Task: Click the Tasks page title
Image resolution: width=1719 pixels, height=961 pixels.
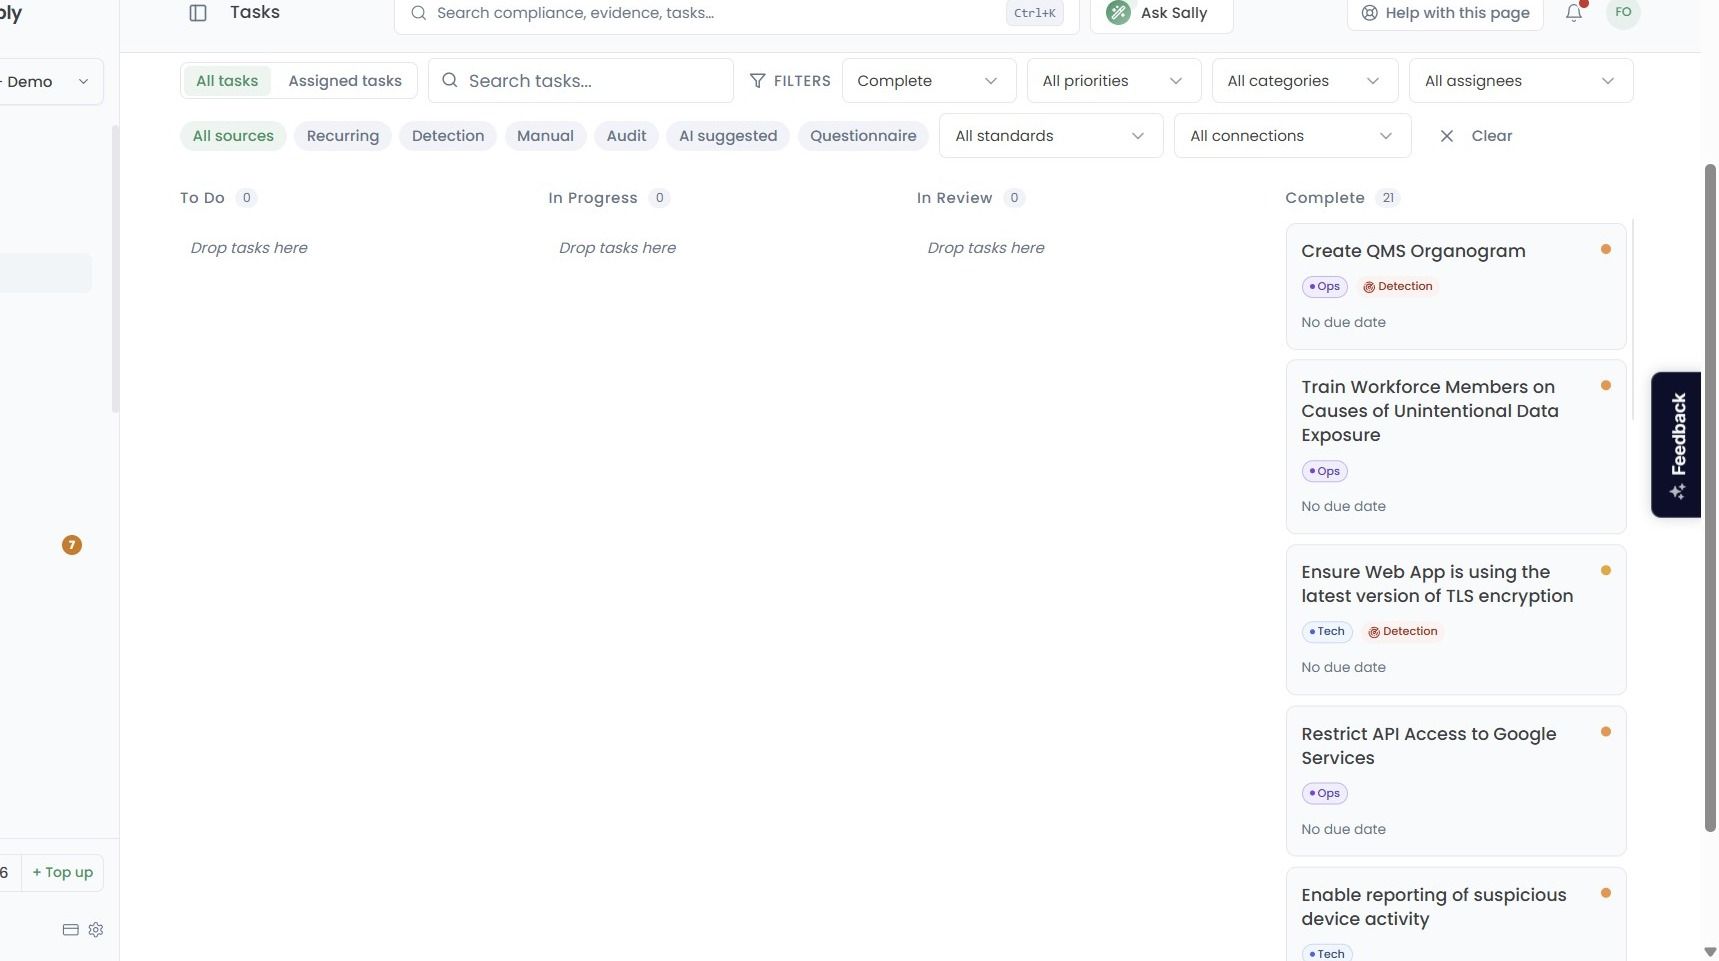Action: 255,13
